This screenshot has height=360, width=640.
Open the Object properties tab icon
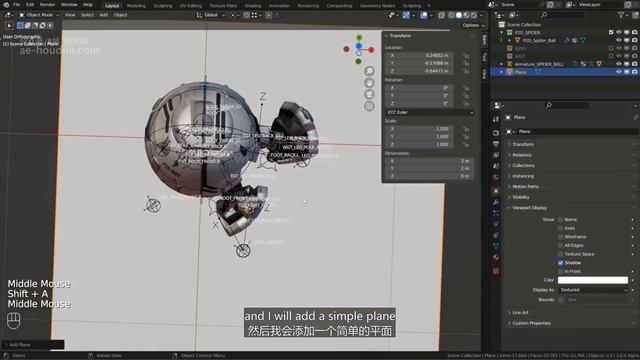(496, 191)
